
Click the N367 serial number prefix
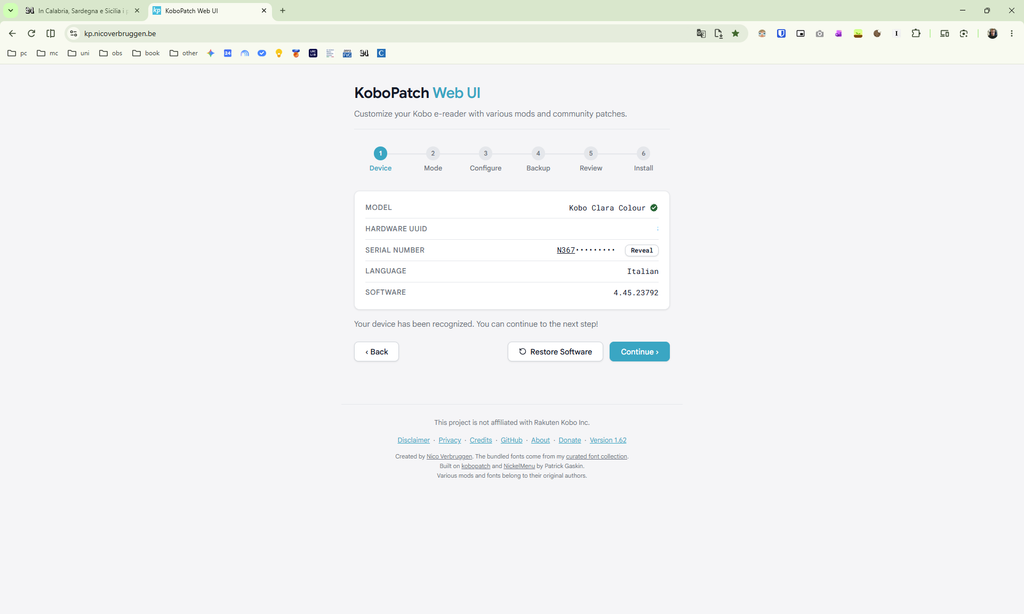coord(566,250)
